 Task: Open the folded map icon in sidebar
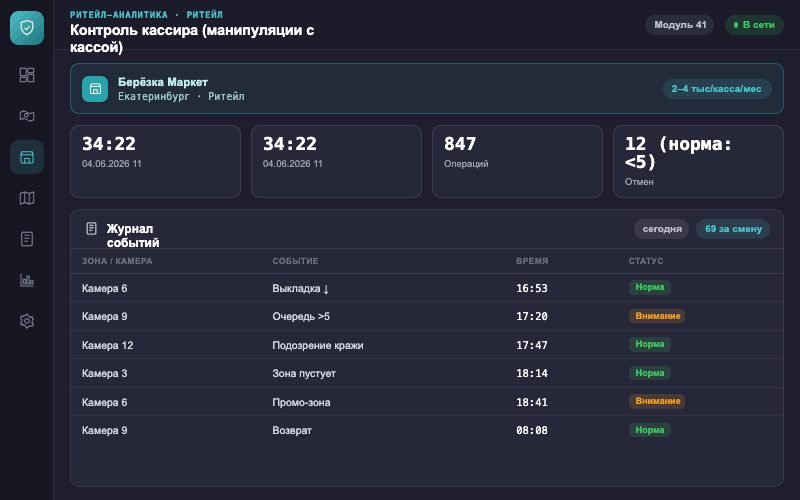27,198
